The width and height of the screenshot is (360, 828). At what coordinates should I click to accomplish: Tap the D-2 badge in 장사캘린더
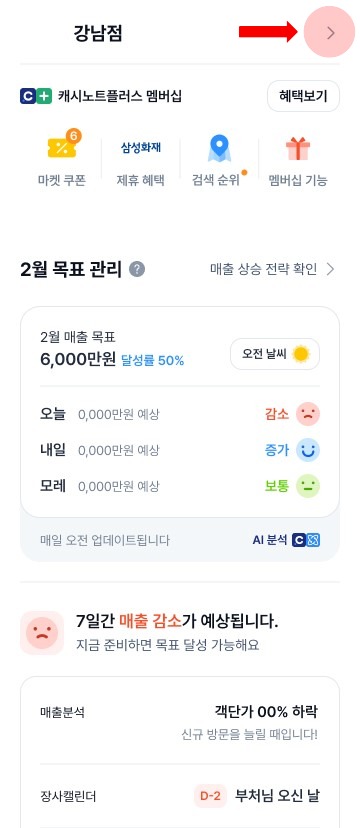[x=210, y=796]
